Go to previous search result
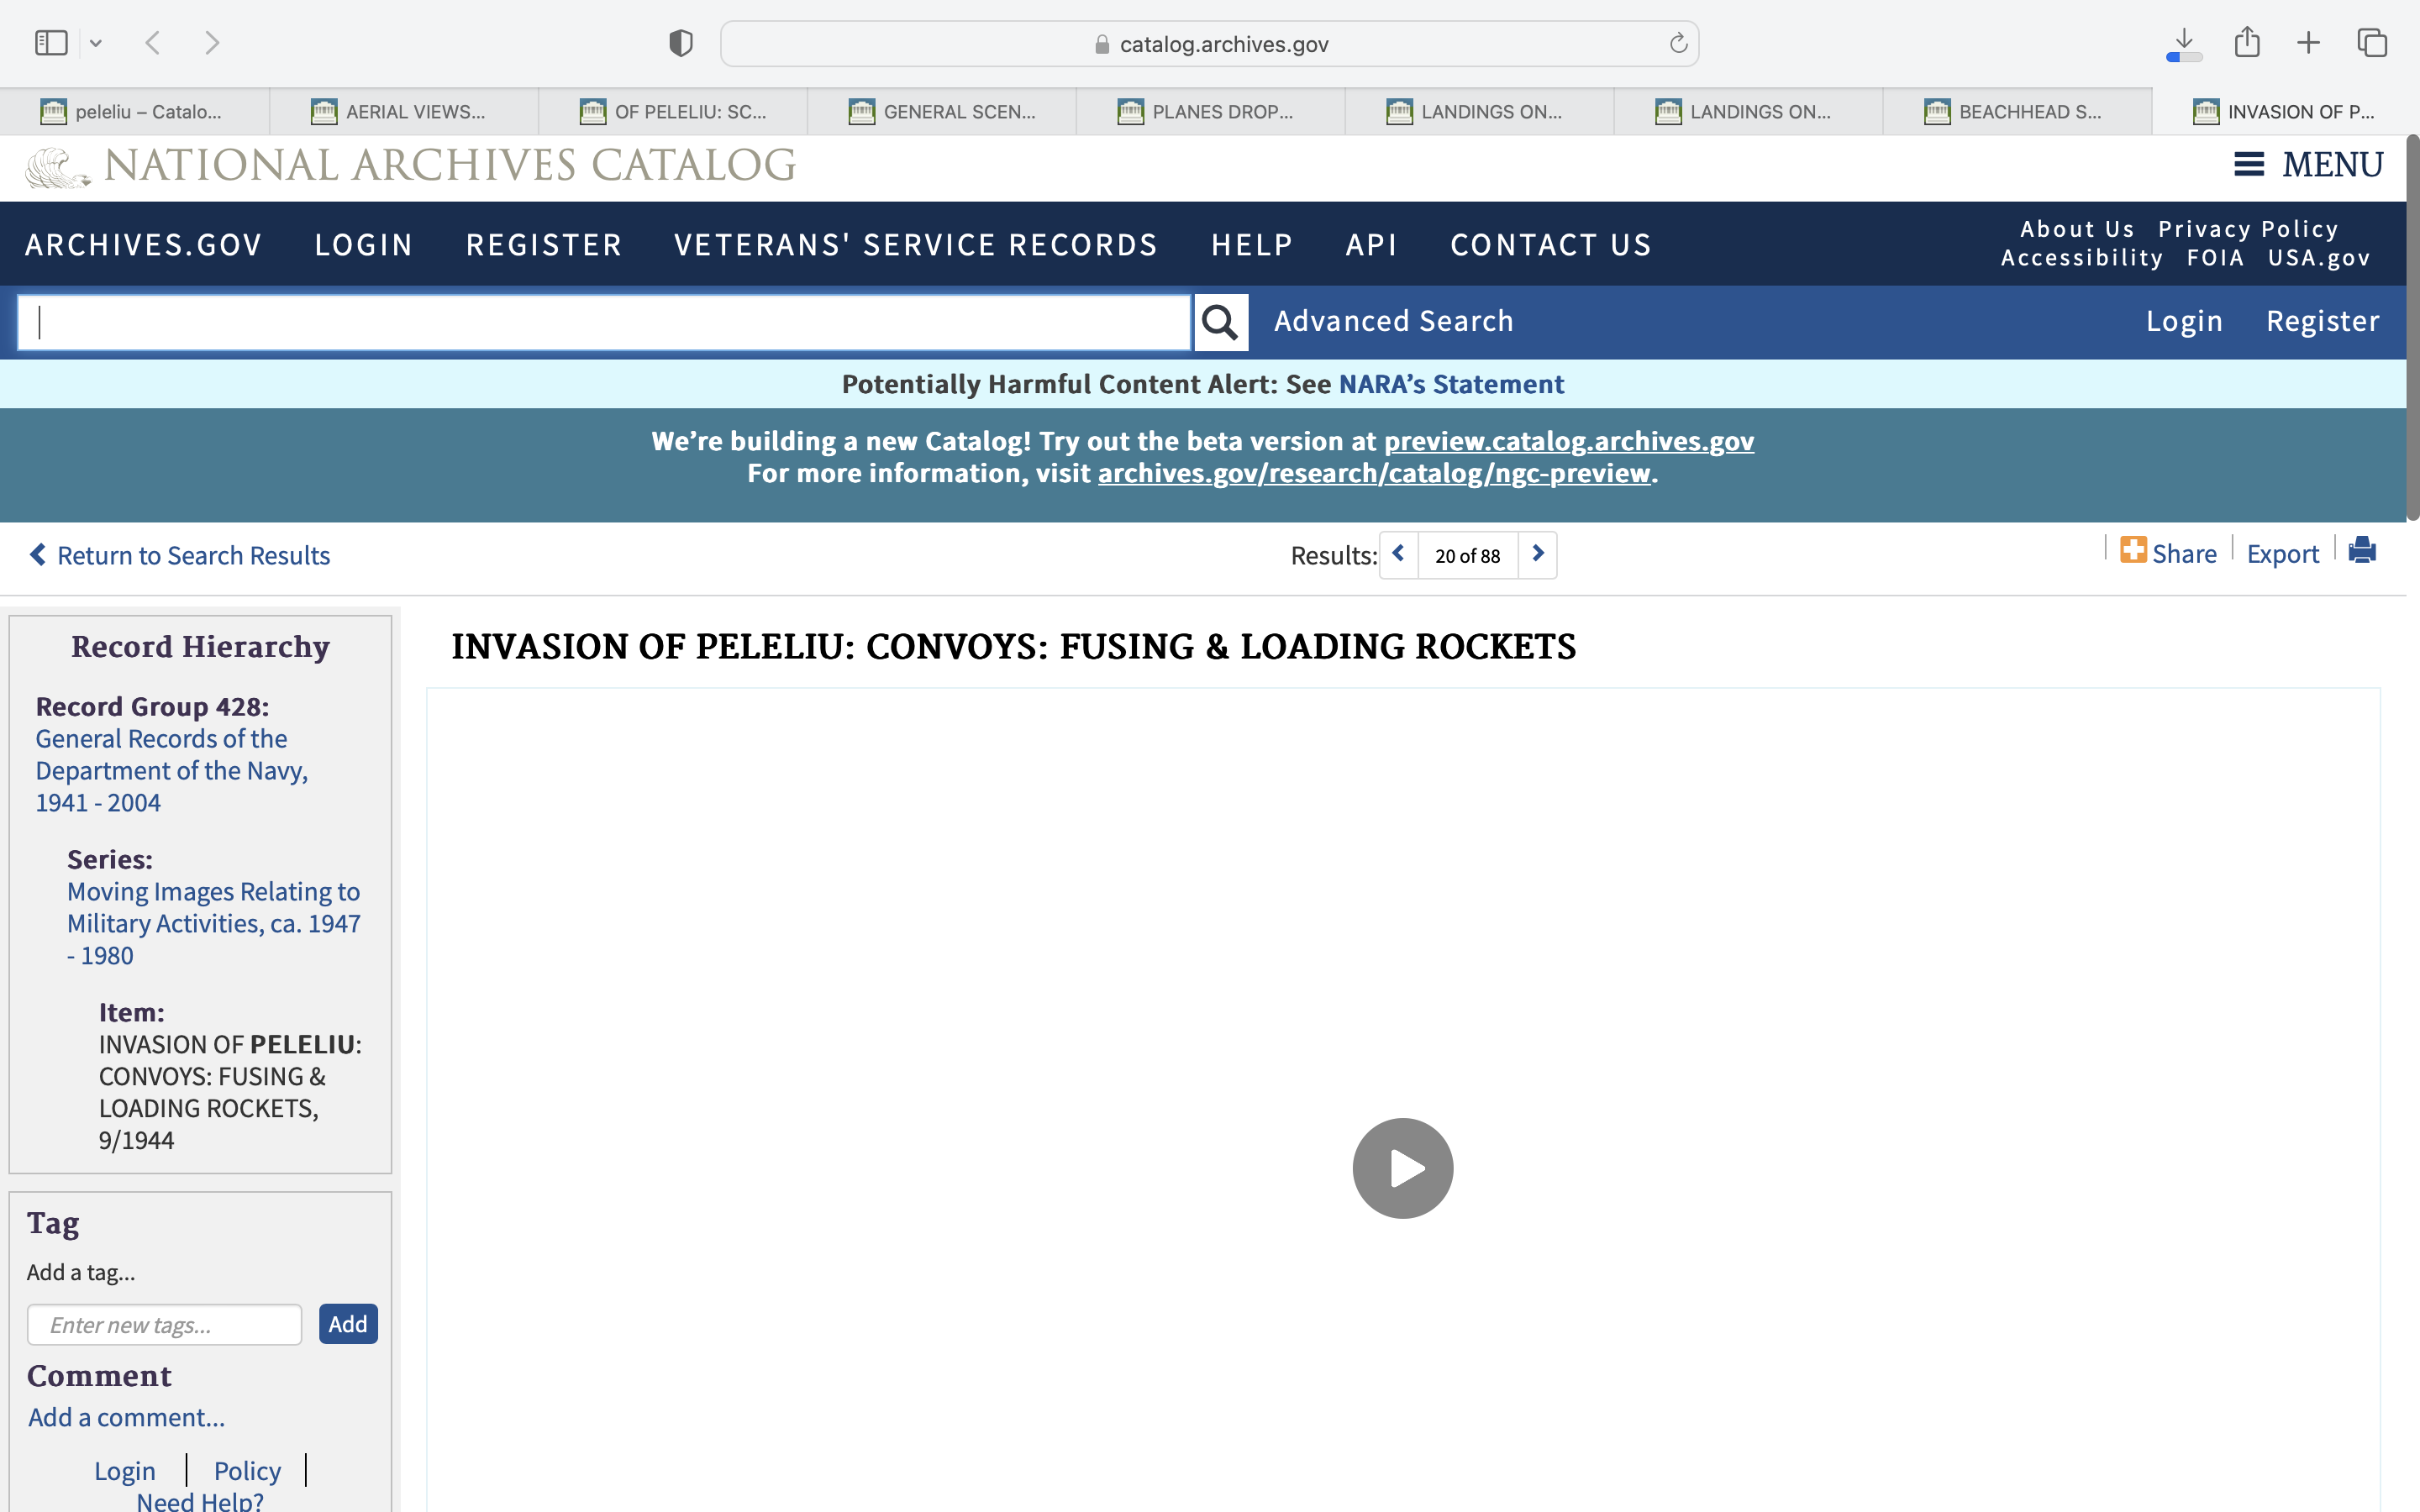Screen dimensions: 2420x1512 point(1398,554)
